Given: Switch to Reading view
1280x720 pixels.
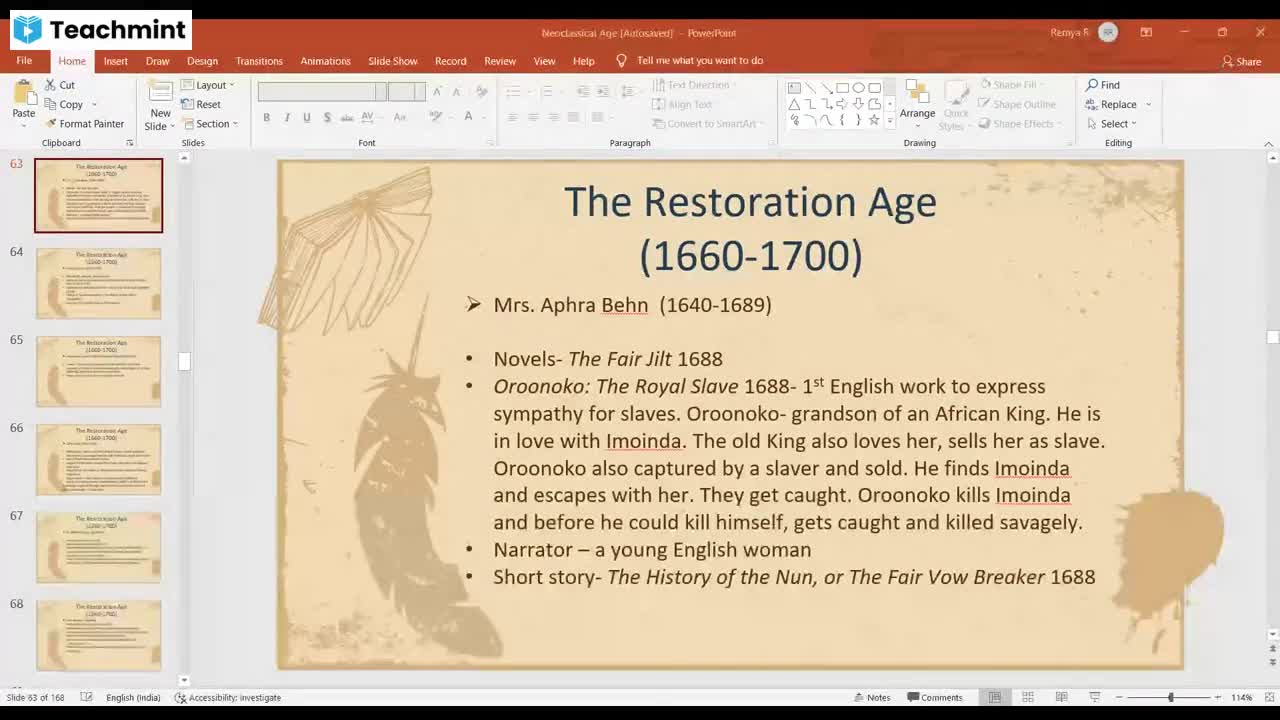Looking at the screenshot, I should tap(1061, 697).
